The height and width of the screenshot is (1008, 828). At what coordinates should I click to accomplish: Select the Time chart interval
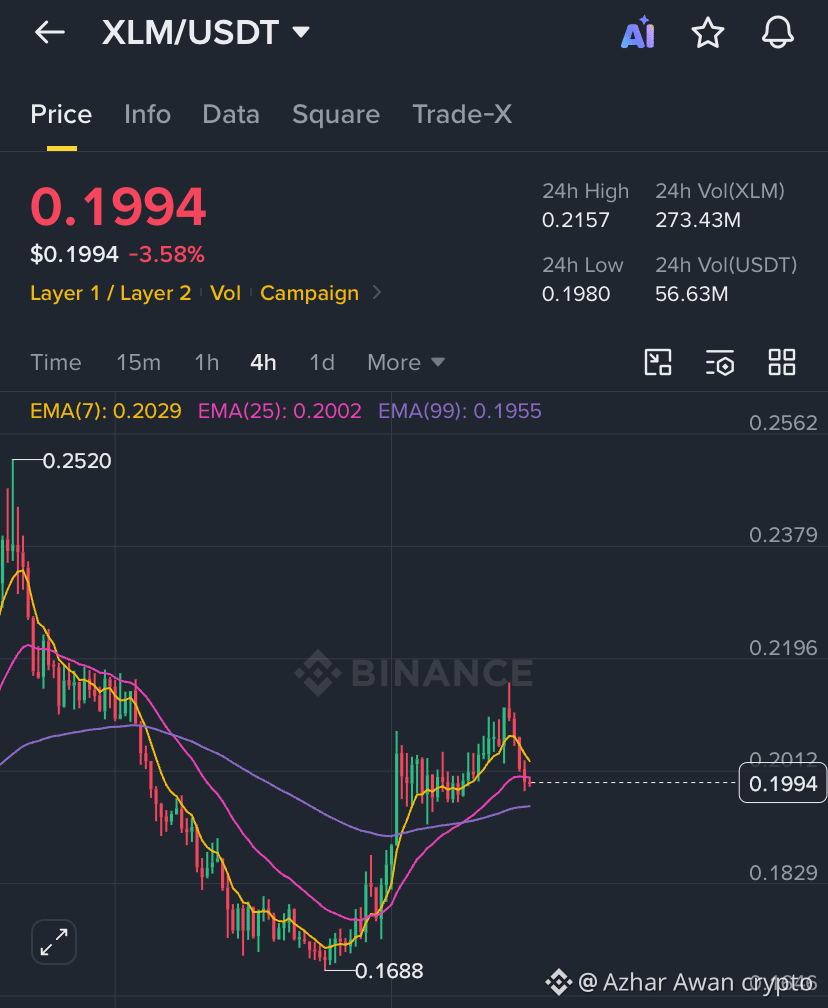click(56, 363)
